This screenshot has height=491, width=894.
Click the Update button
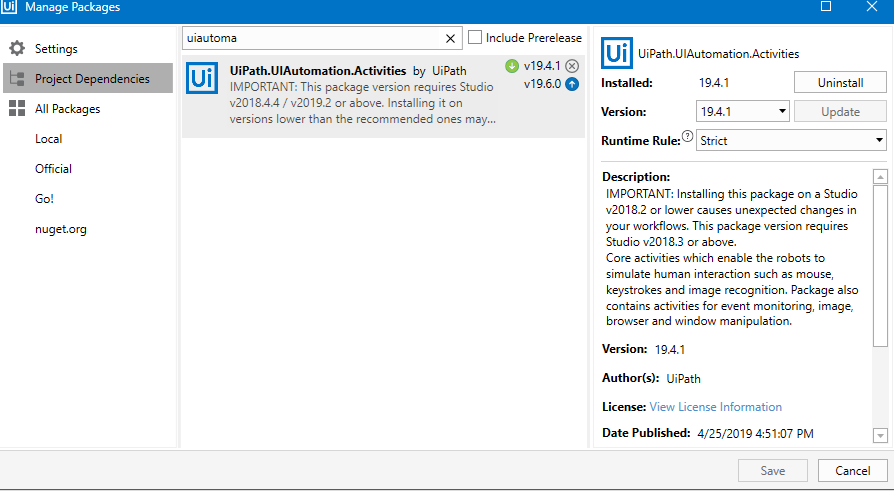tap(840, 112)
